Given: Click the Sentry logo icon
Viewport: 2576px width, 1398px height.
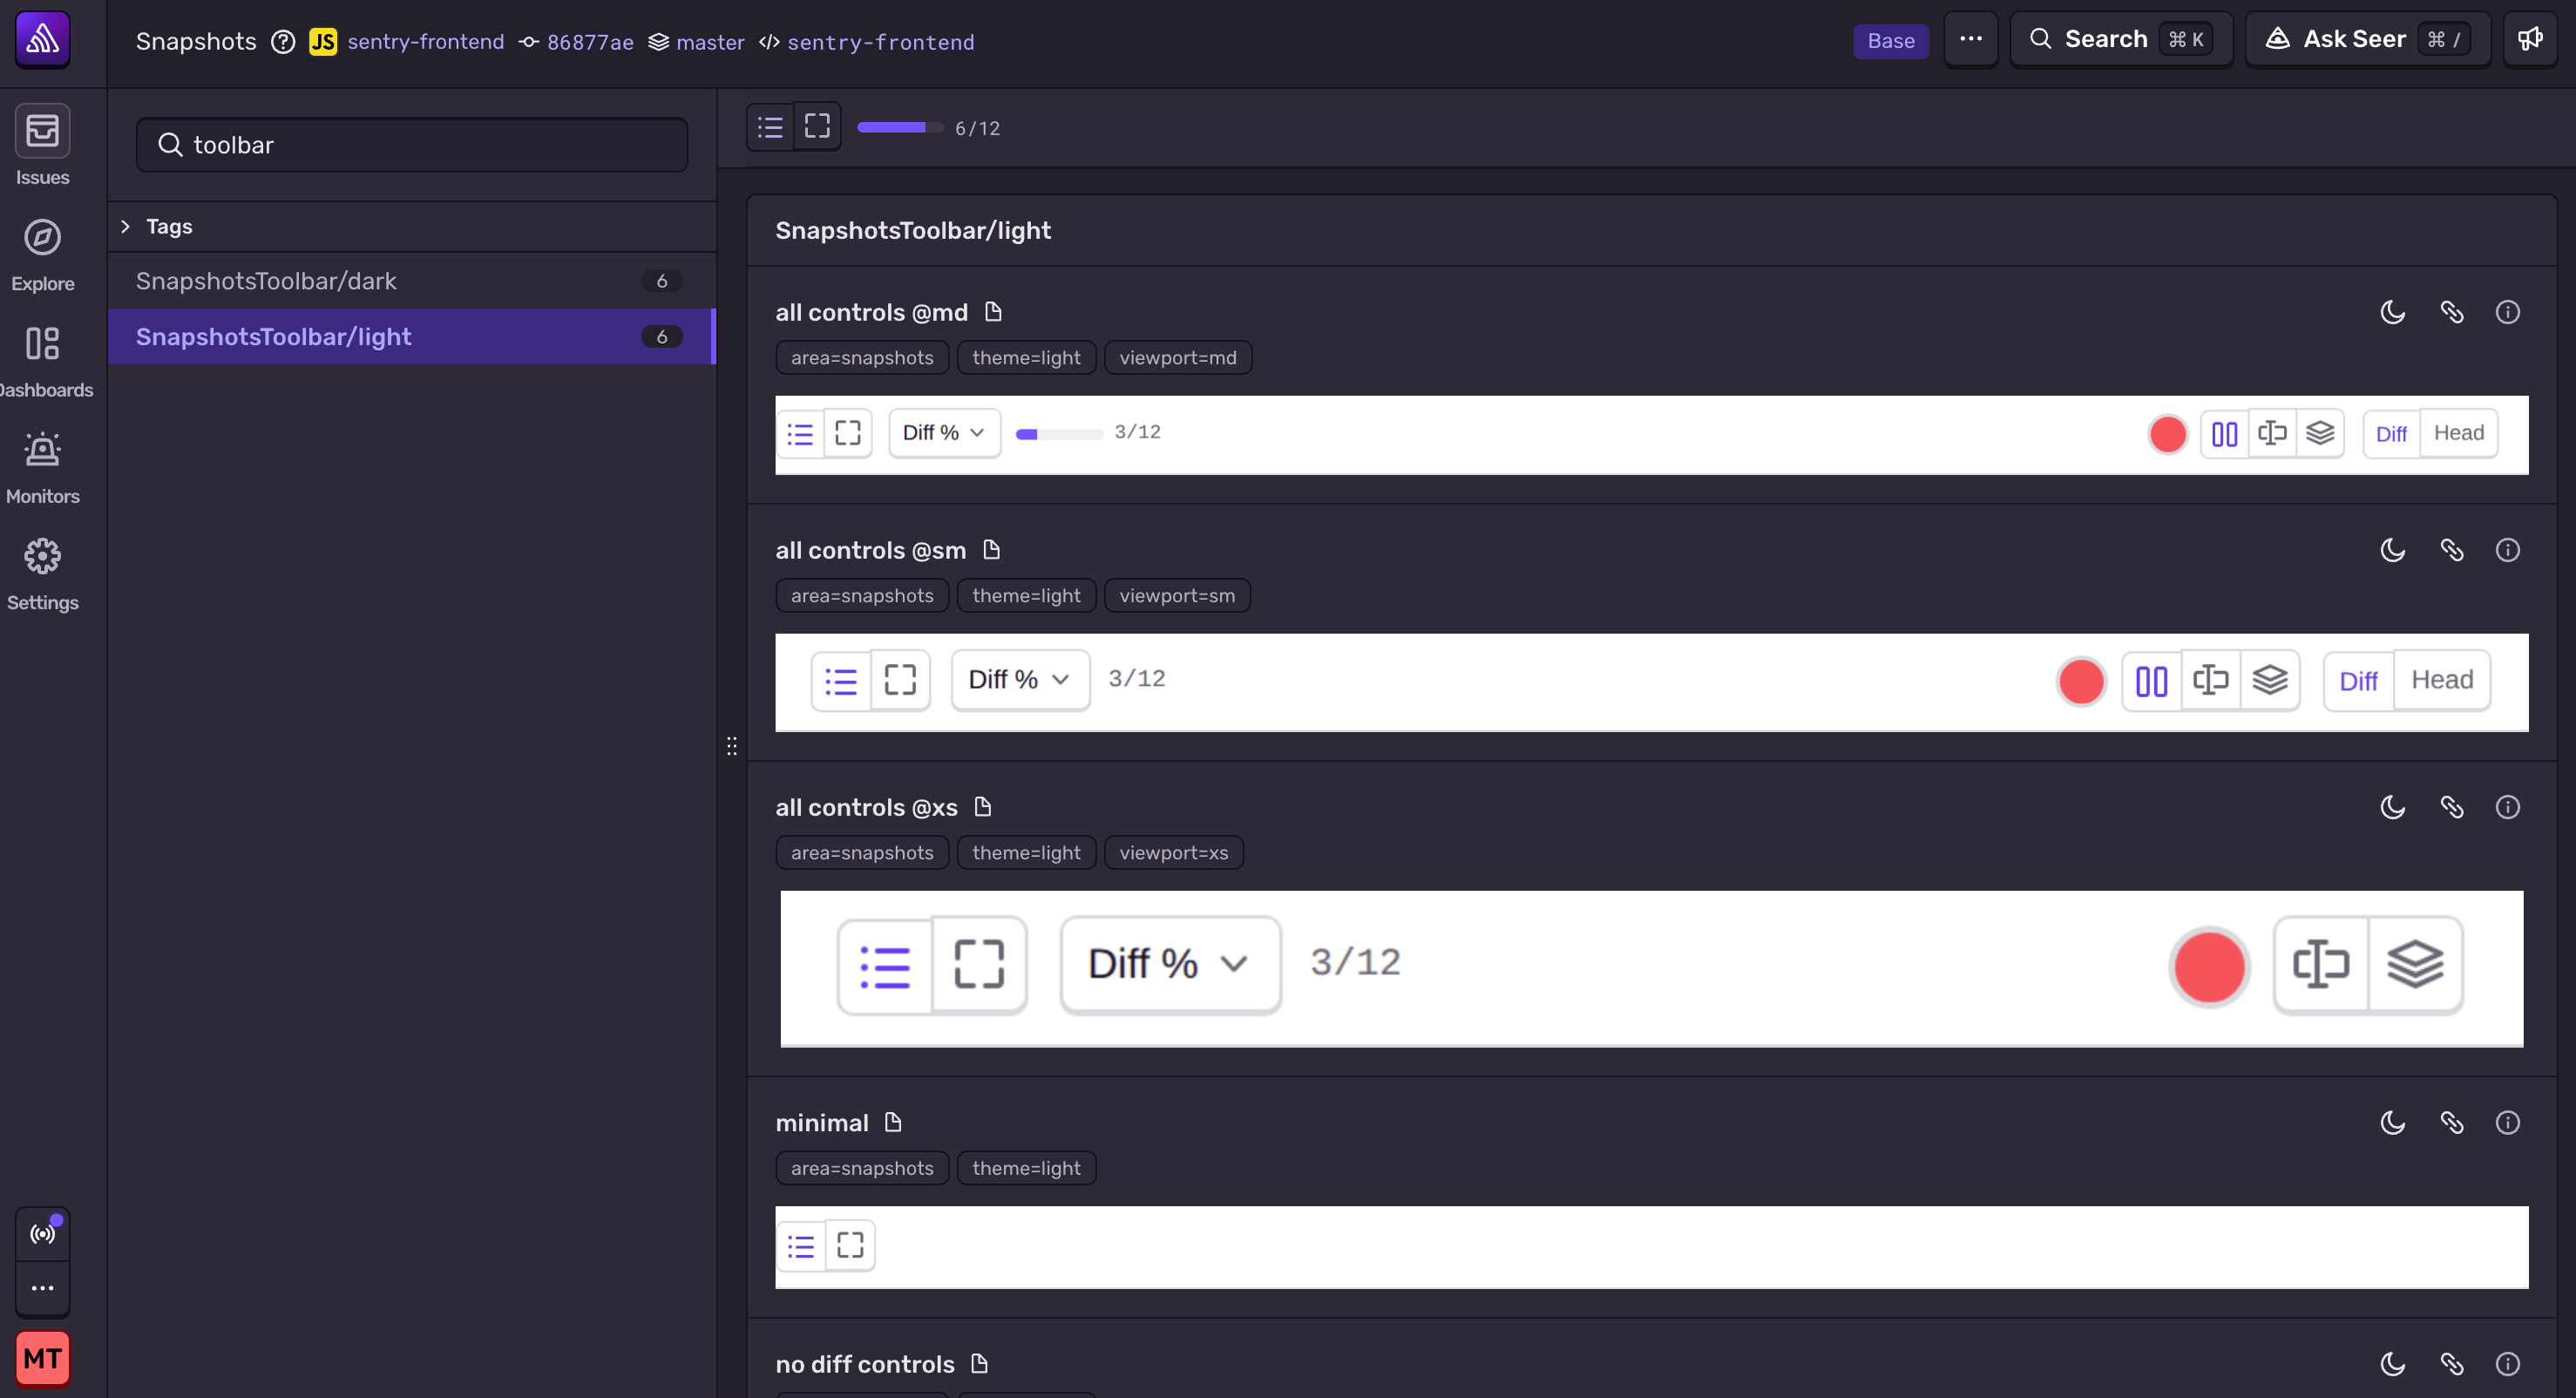Looking at the screenshot, I should tap(42, 40).
